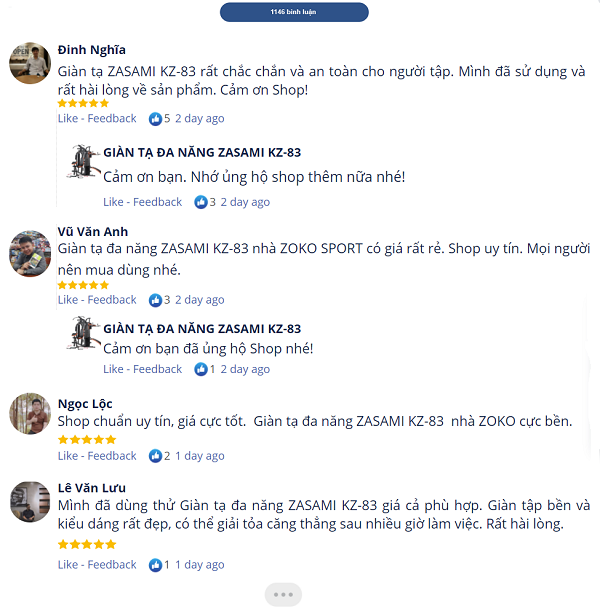Open the 1146 bình luận button
Viewport: 600px width, 614px height.
point(294,12)
